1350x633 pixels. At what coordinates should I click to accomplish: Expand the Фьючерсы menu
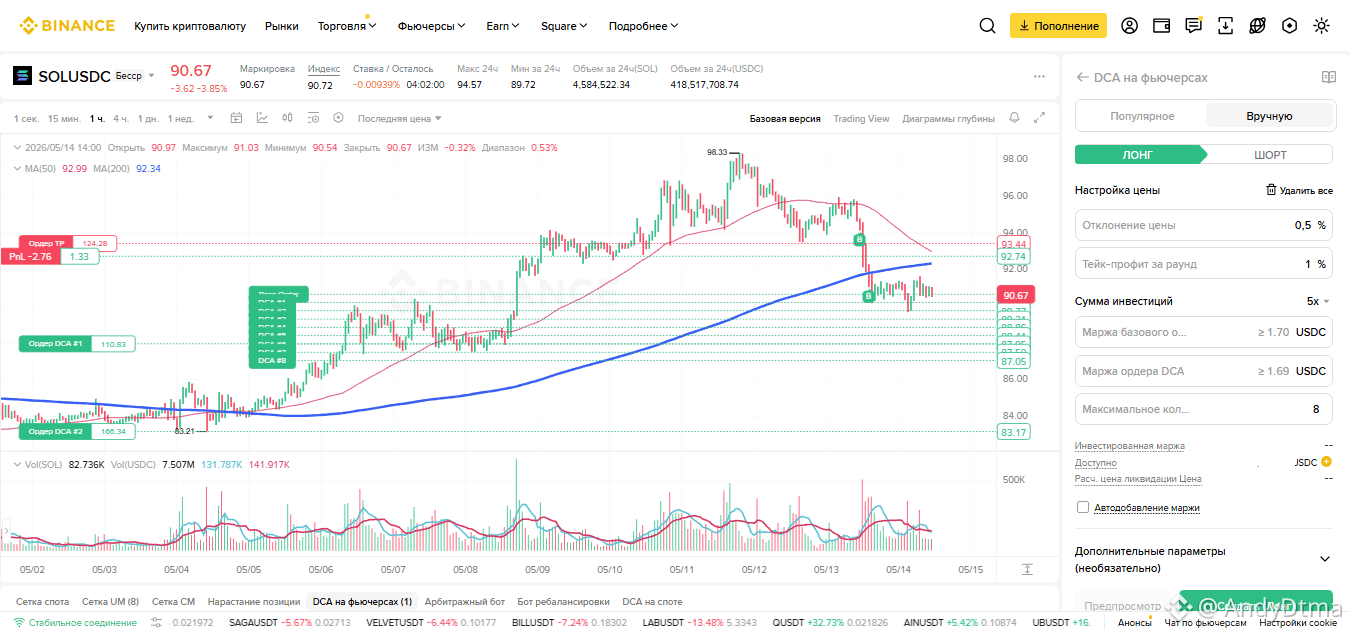pyautogui.click(x=432, y=26)
